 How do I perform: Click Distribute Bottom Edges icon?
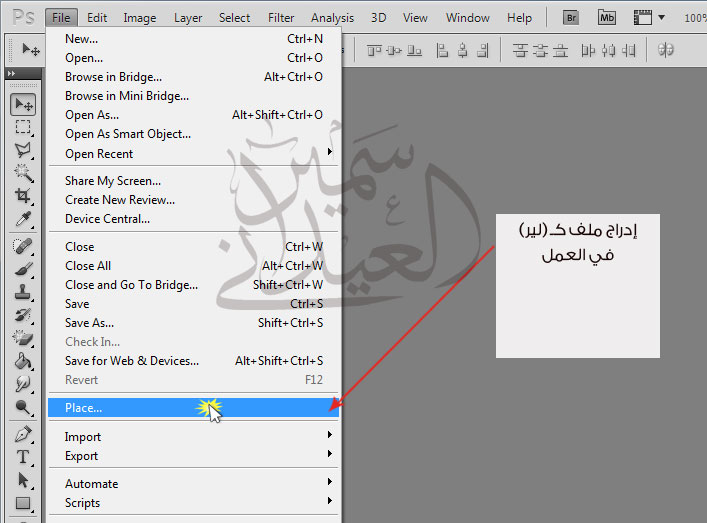(x=560, y=50)
